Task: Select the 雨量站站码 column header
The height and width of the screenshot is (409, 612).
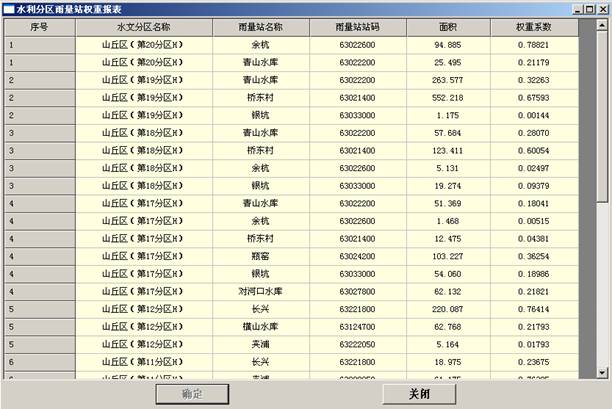Action: click(357, 26)
